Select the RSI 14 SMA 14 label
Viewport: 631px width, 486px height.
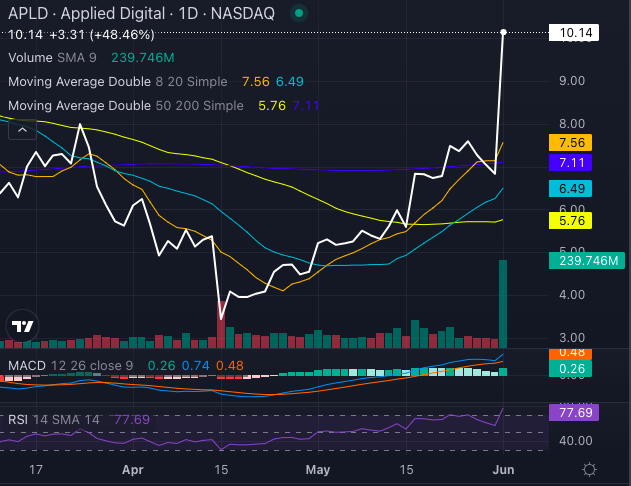pos(54,420)
